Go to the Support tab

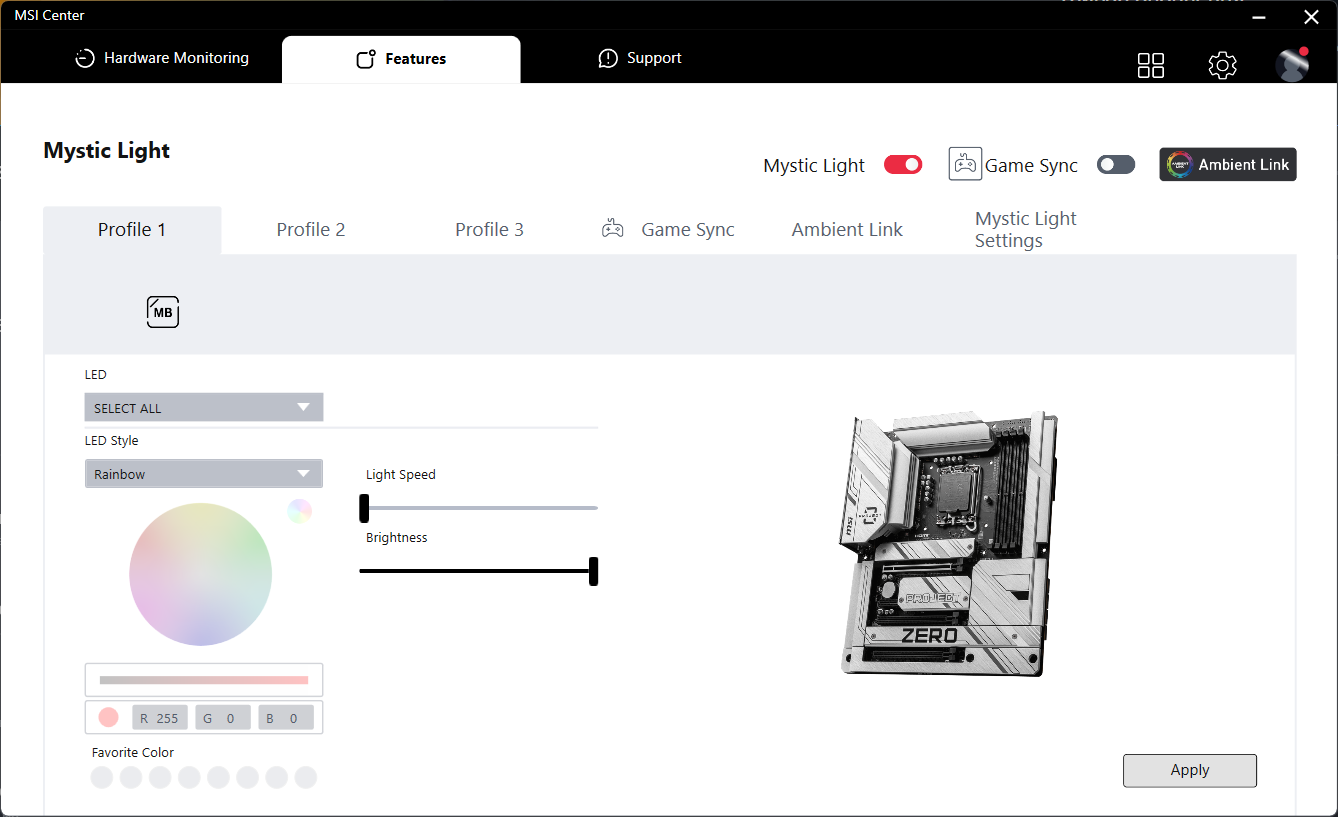640,58
